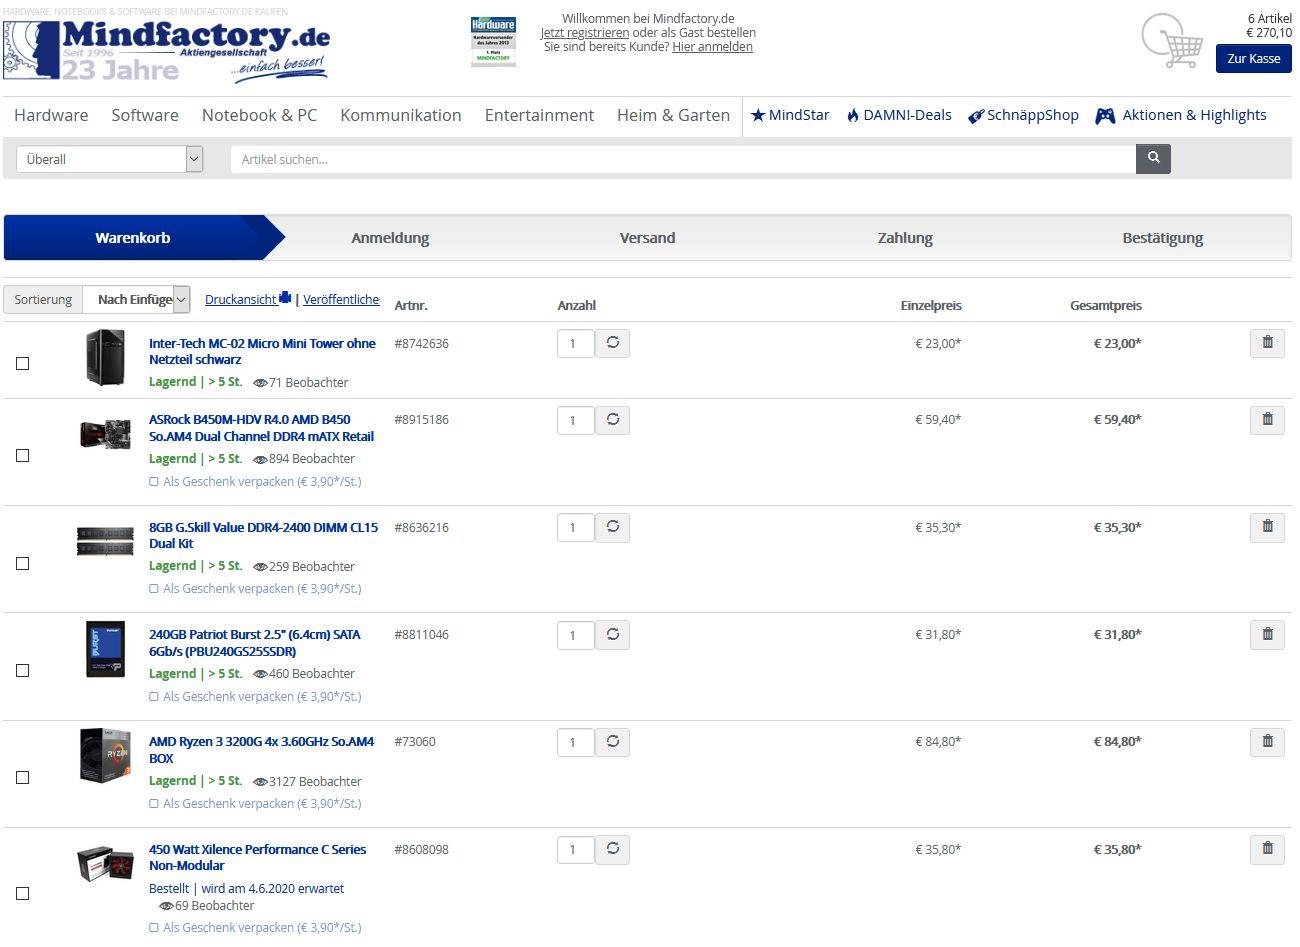The image size is (1300, 947).
Task: Open the Heim & Garten menu
Action: click(673, 115)
